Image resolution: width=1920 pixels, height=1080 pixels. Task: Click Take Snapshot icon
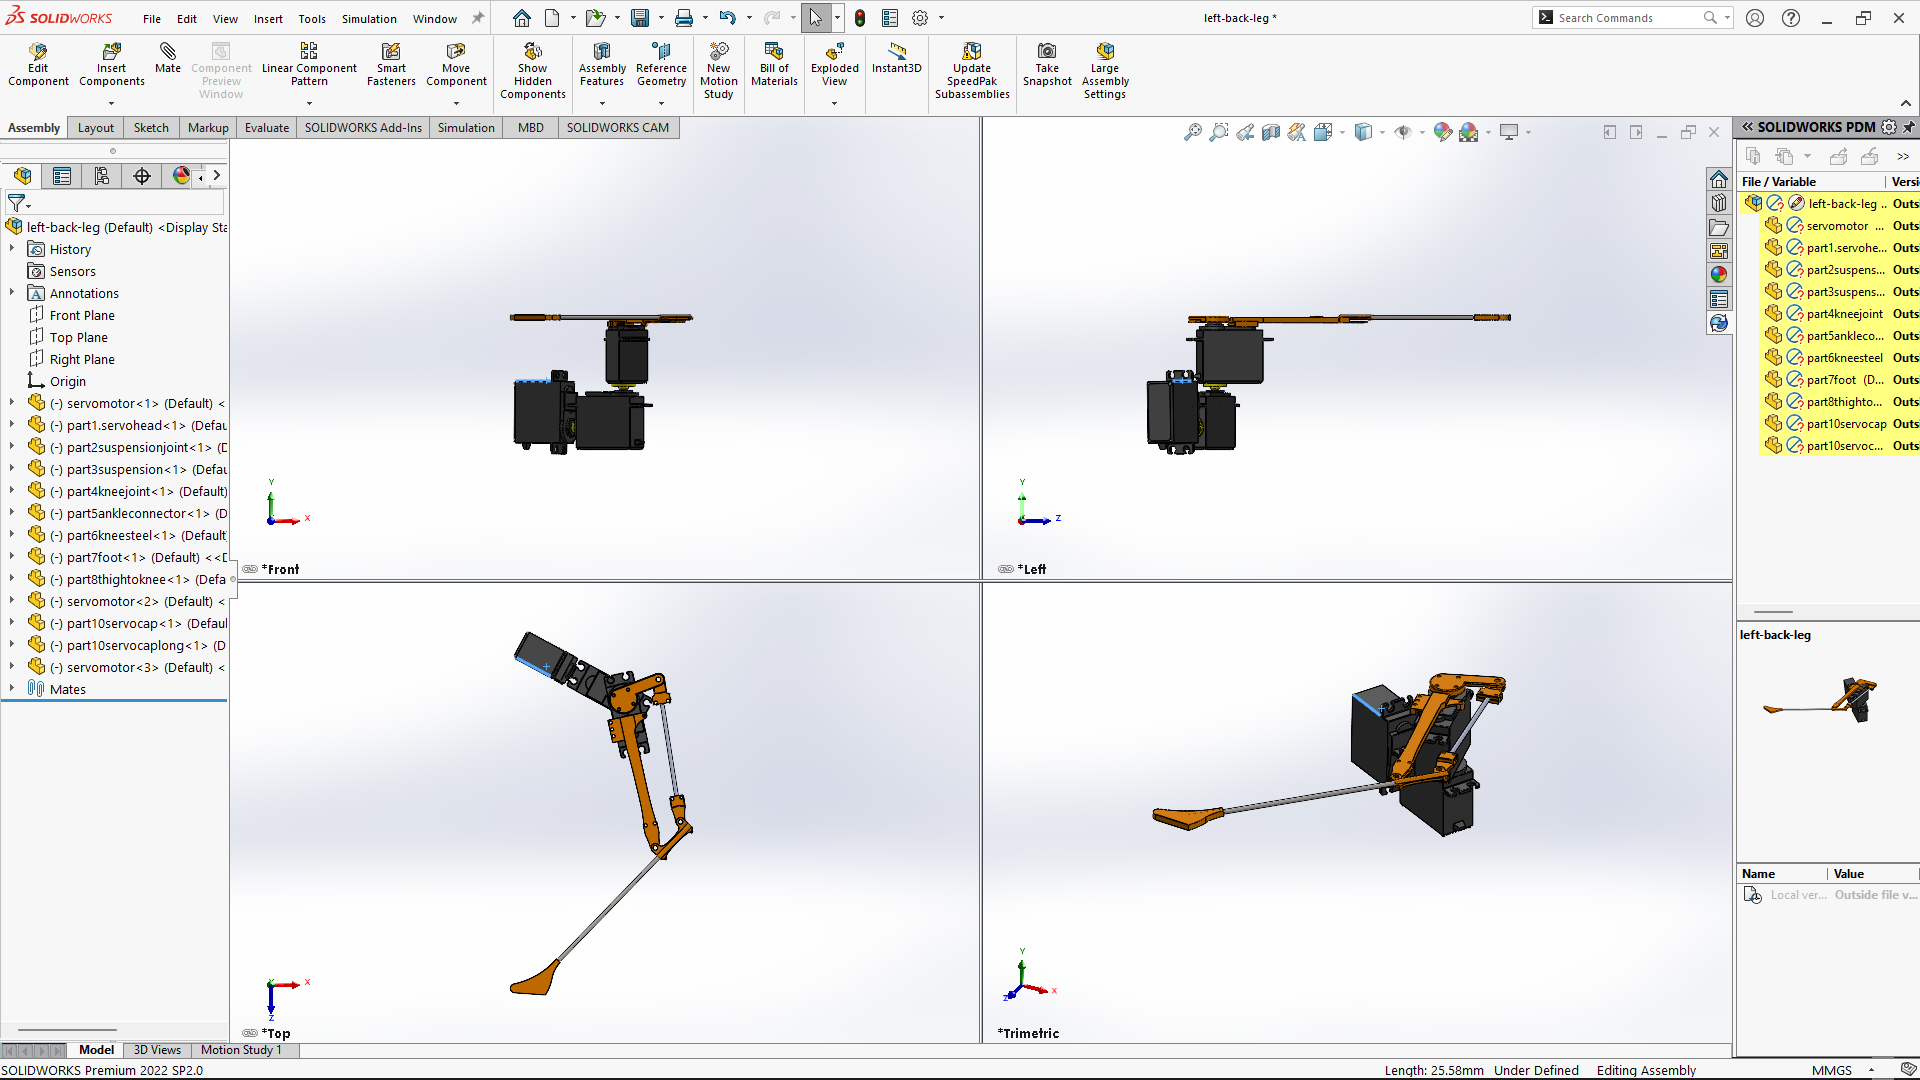(1046, 52)
